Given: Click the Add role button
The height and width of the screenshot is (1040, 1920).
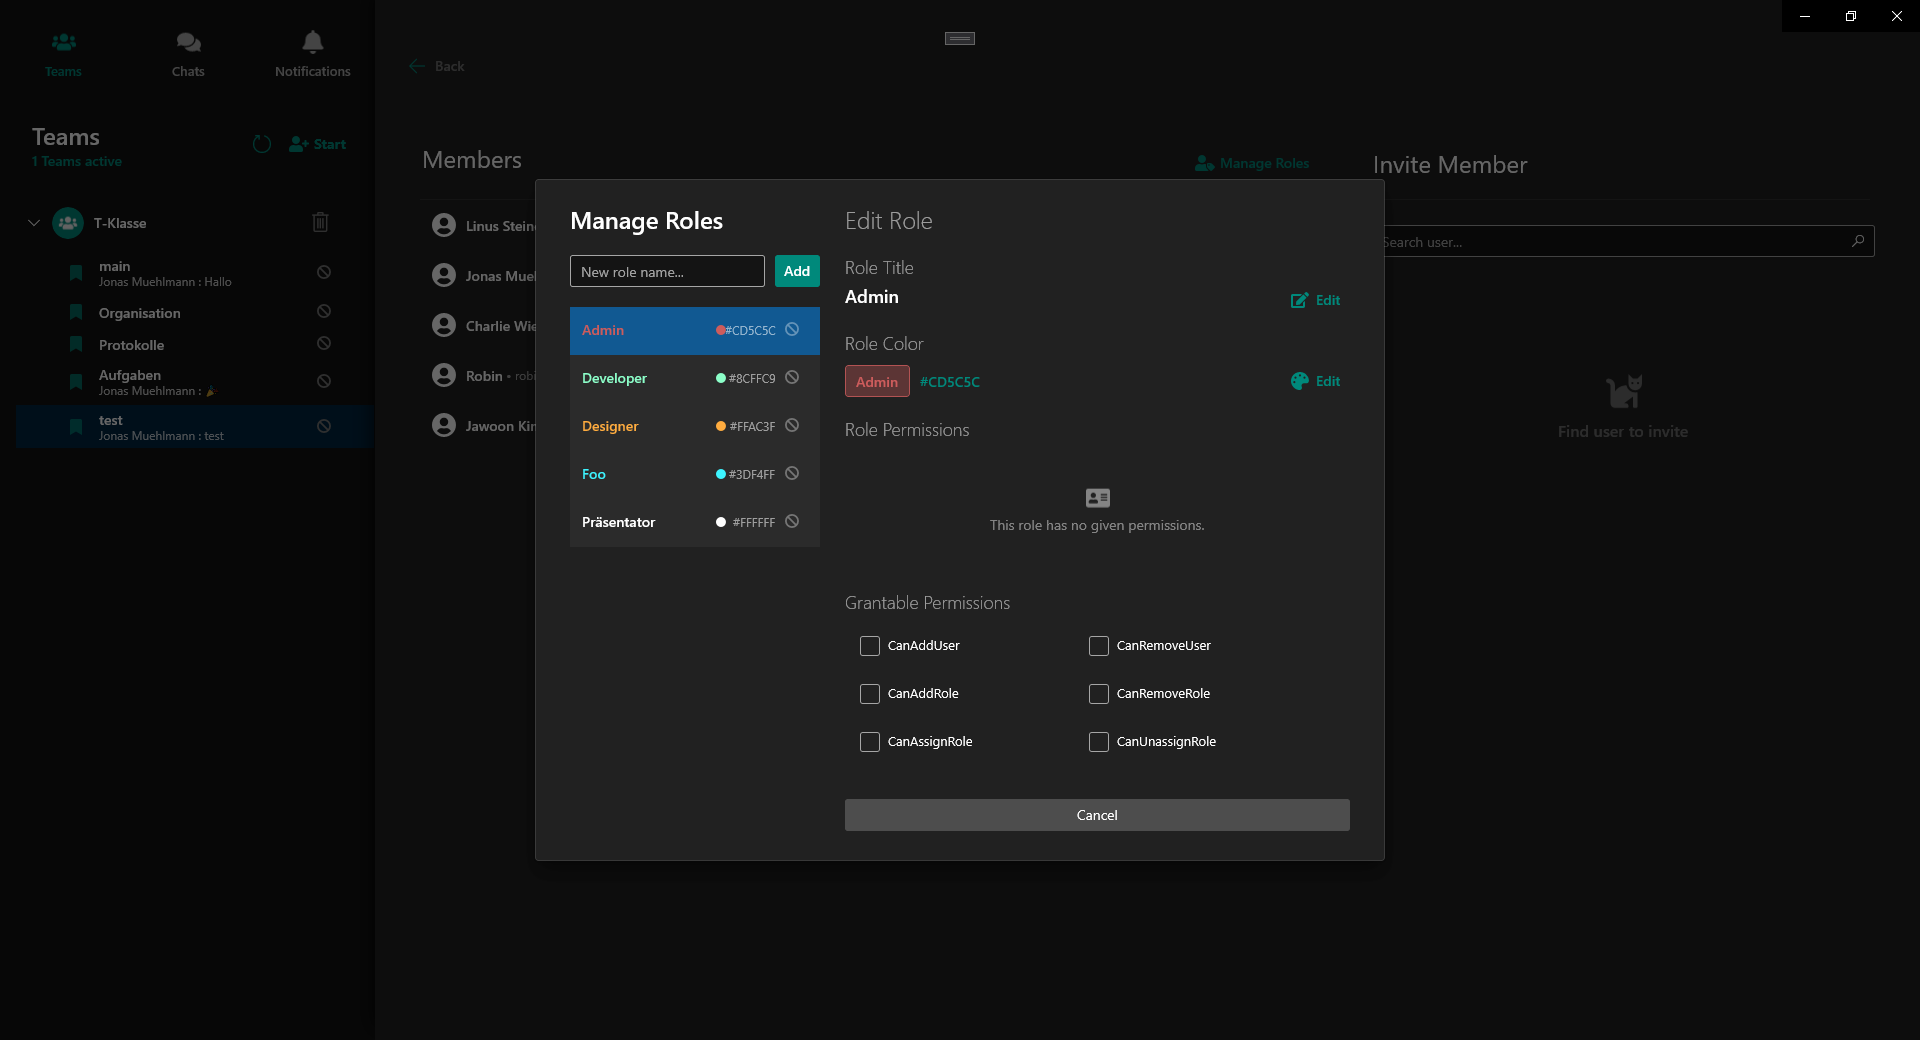Looking at the screenshot, I should tap(797, 271).
